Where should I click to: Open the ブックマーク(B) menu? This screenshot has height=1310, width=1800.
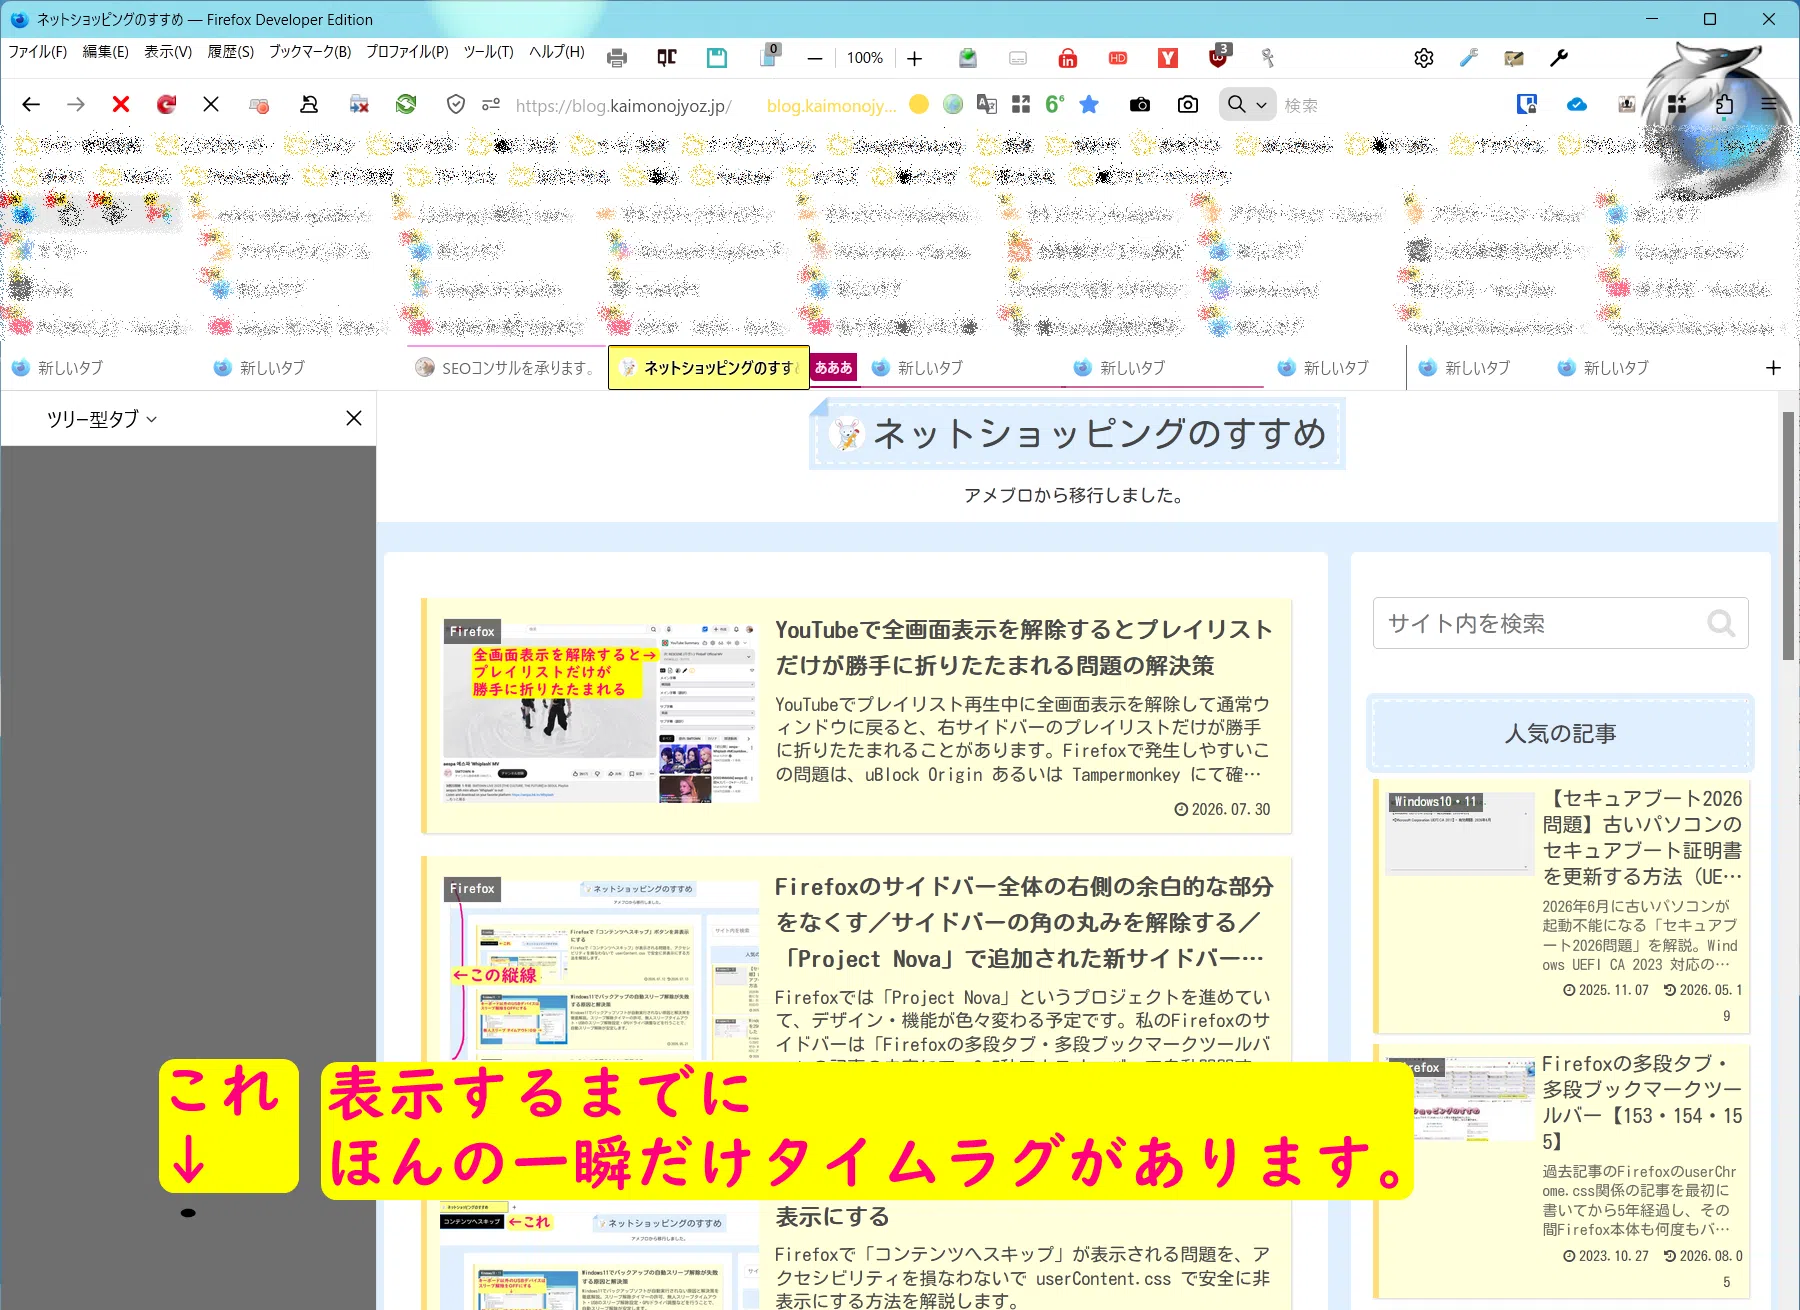tap(310, 52)
